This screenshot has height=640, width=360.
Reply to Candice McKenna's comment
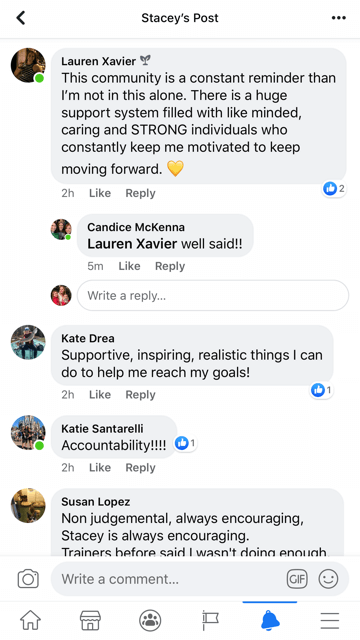[x=170, y=266]
